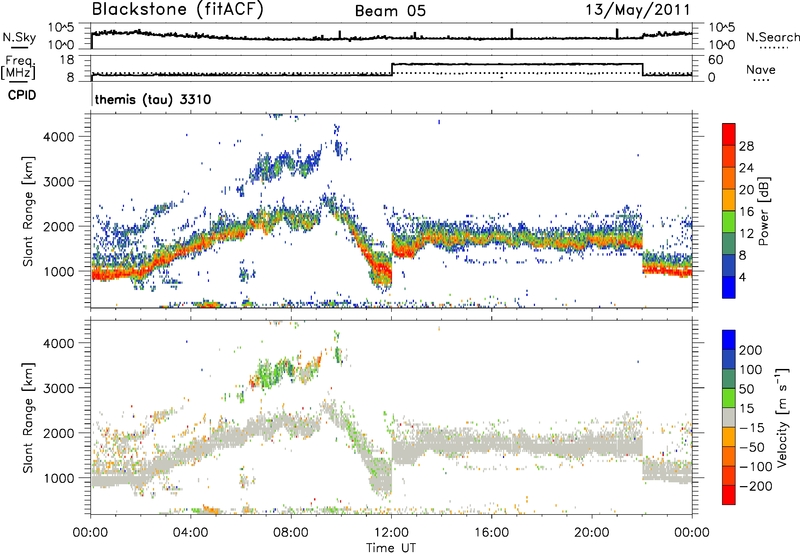Click the 'Nave' legend label
Image resolution: width=800 pixels, height=554 pixels.
point(761,70)
